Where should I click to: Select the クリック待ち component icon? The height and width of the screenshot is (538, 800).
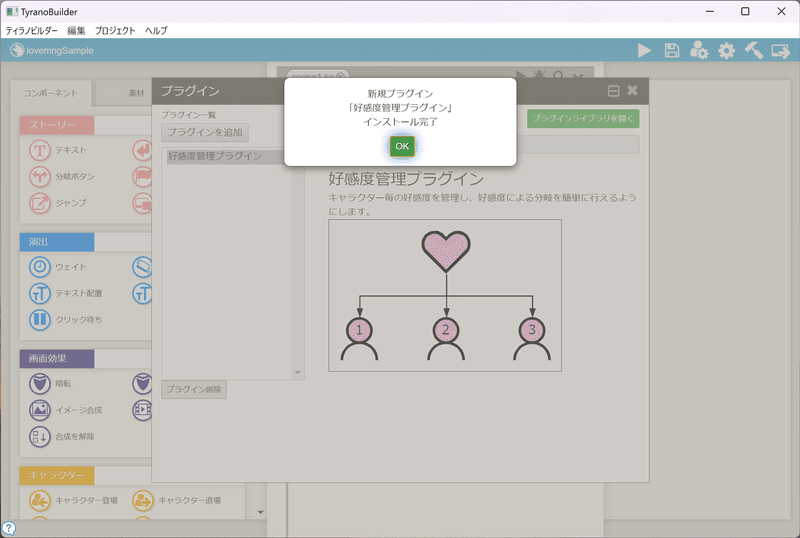click(39, 320)
